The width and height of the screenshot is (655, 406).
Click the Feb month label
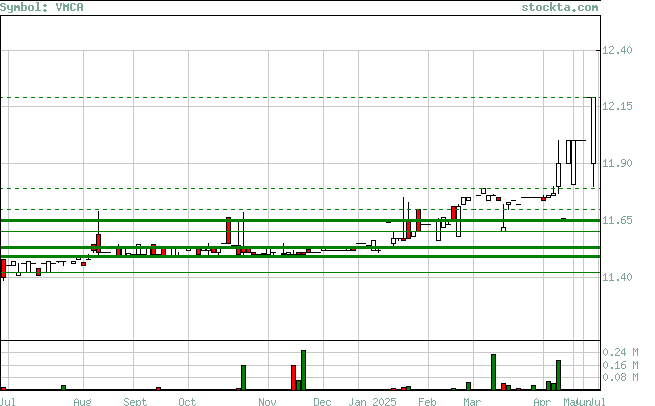(x=427, y=402)
